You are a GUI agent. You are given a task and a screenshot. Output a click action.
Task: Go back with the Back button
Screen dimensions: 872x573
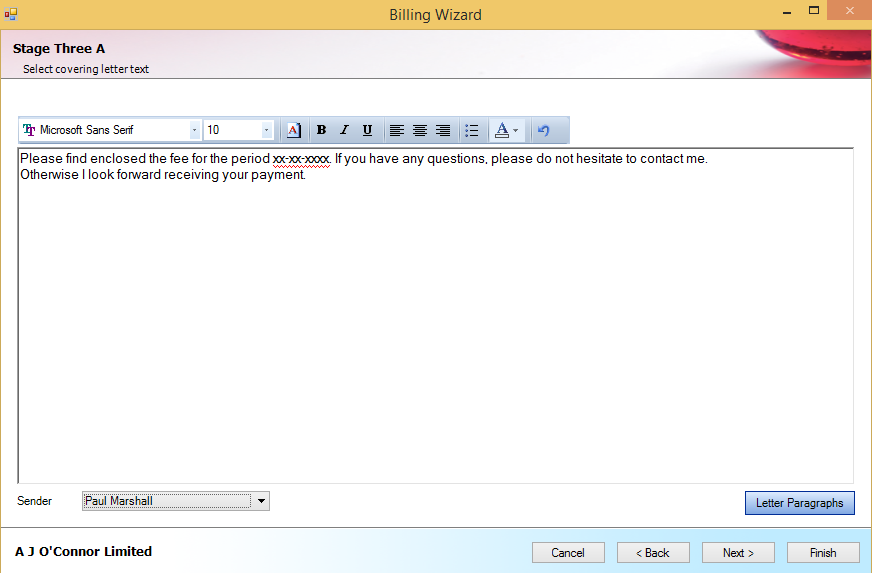[653, 552]
